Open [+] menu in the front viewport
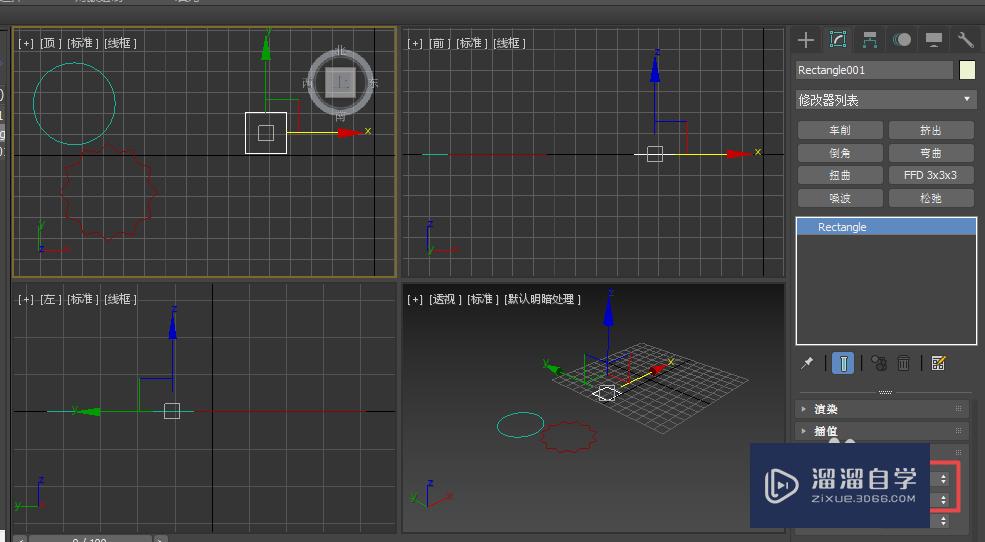 tap(415, 43)
